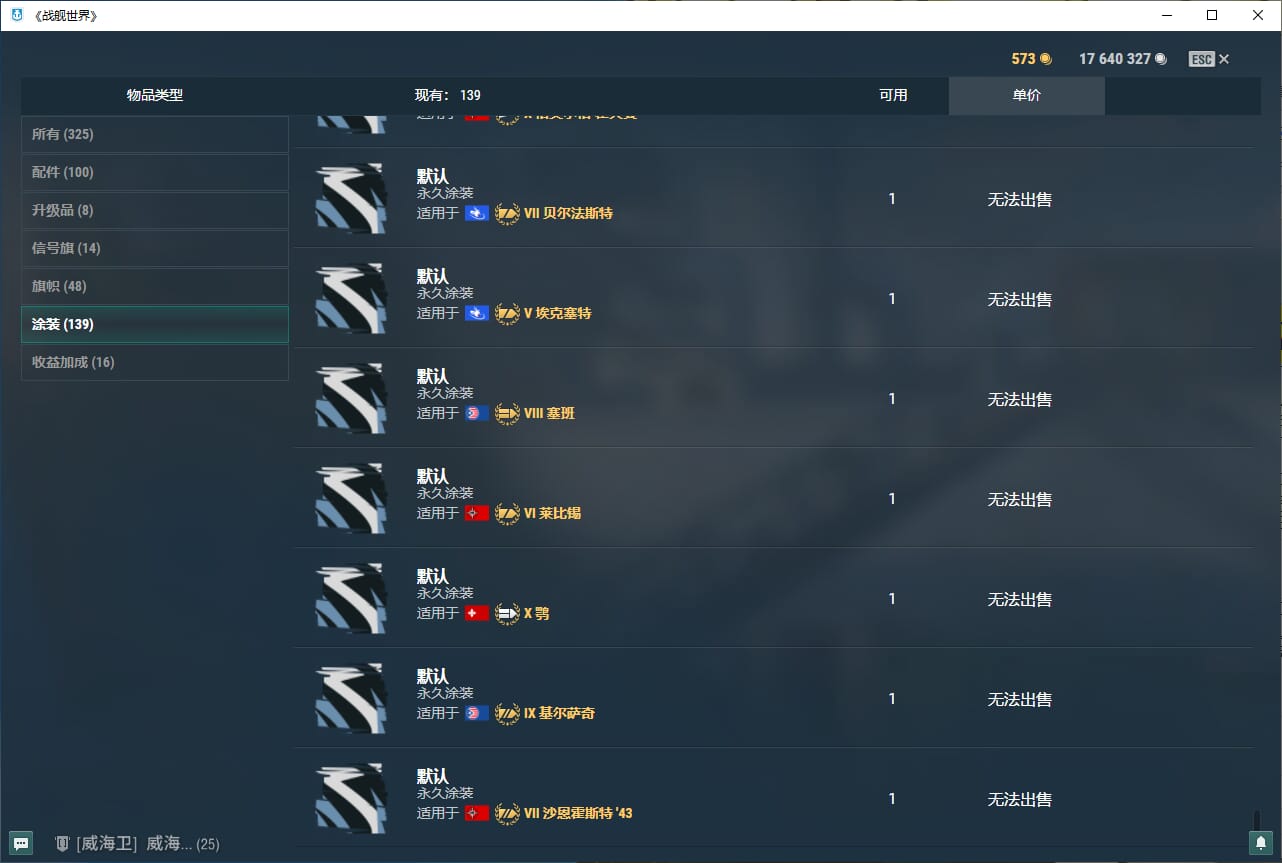
Task: Select the 所有 (325) category
Action: (x=155, y=134)
